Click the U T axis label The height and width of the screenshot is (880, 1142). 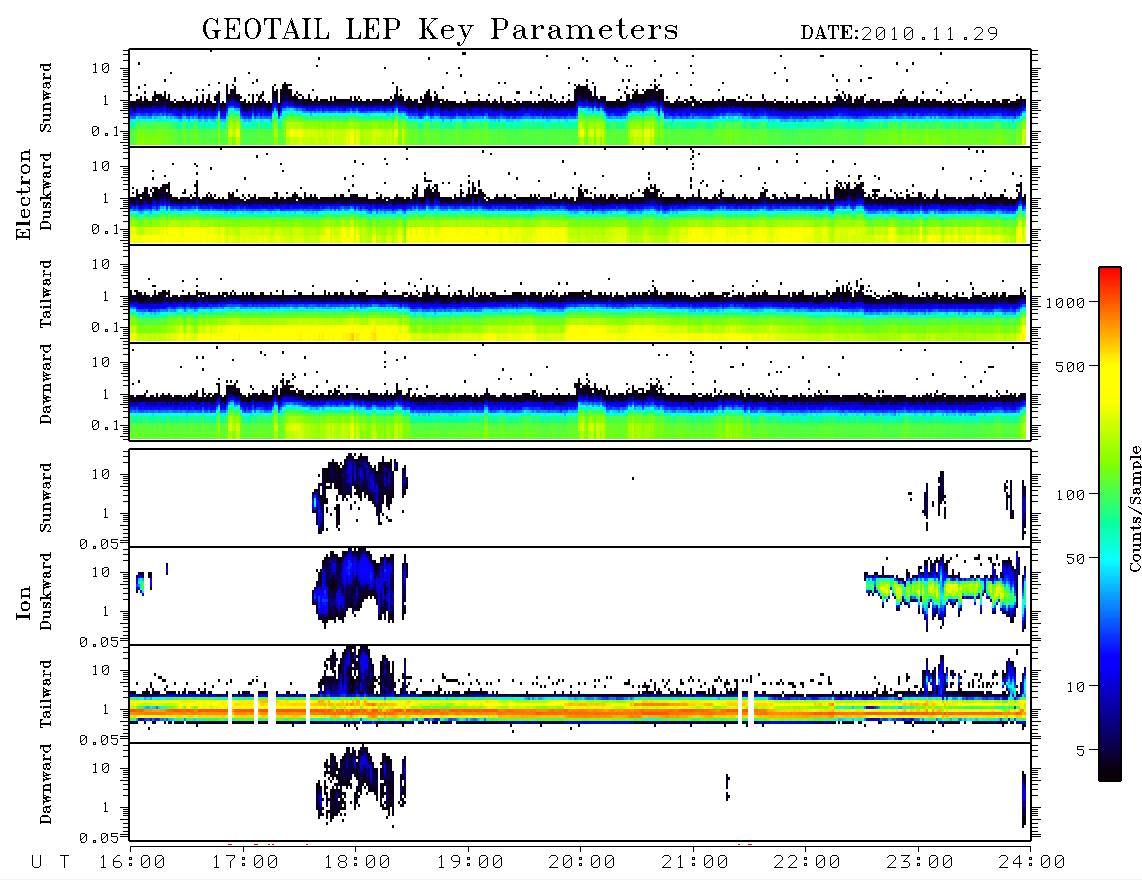click(51, 862)
